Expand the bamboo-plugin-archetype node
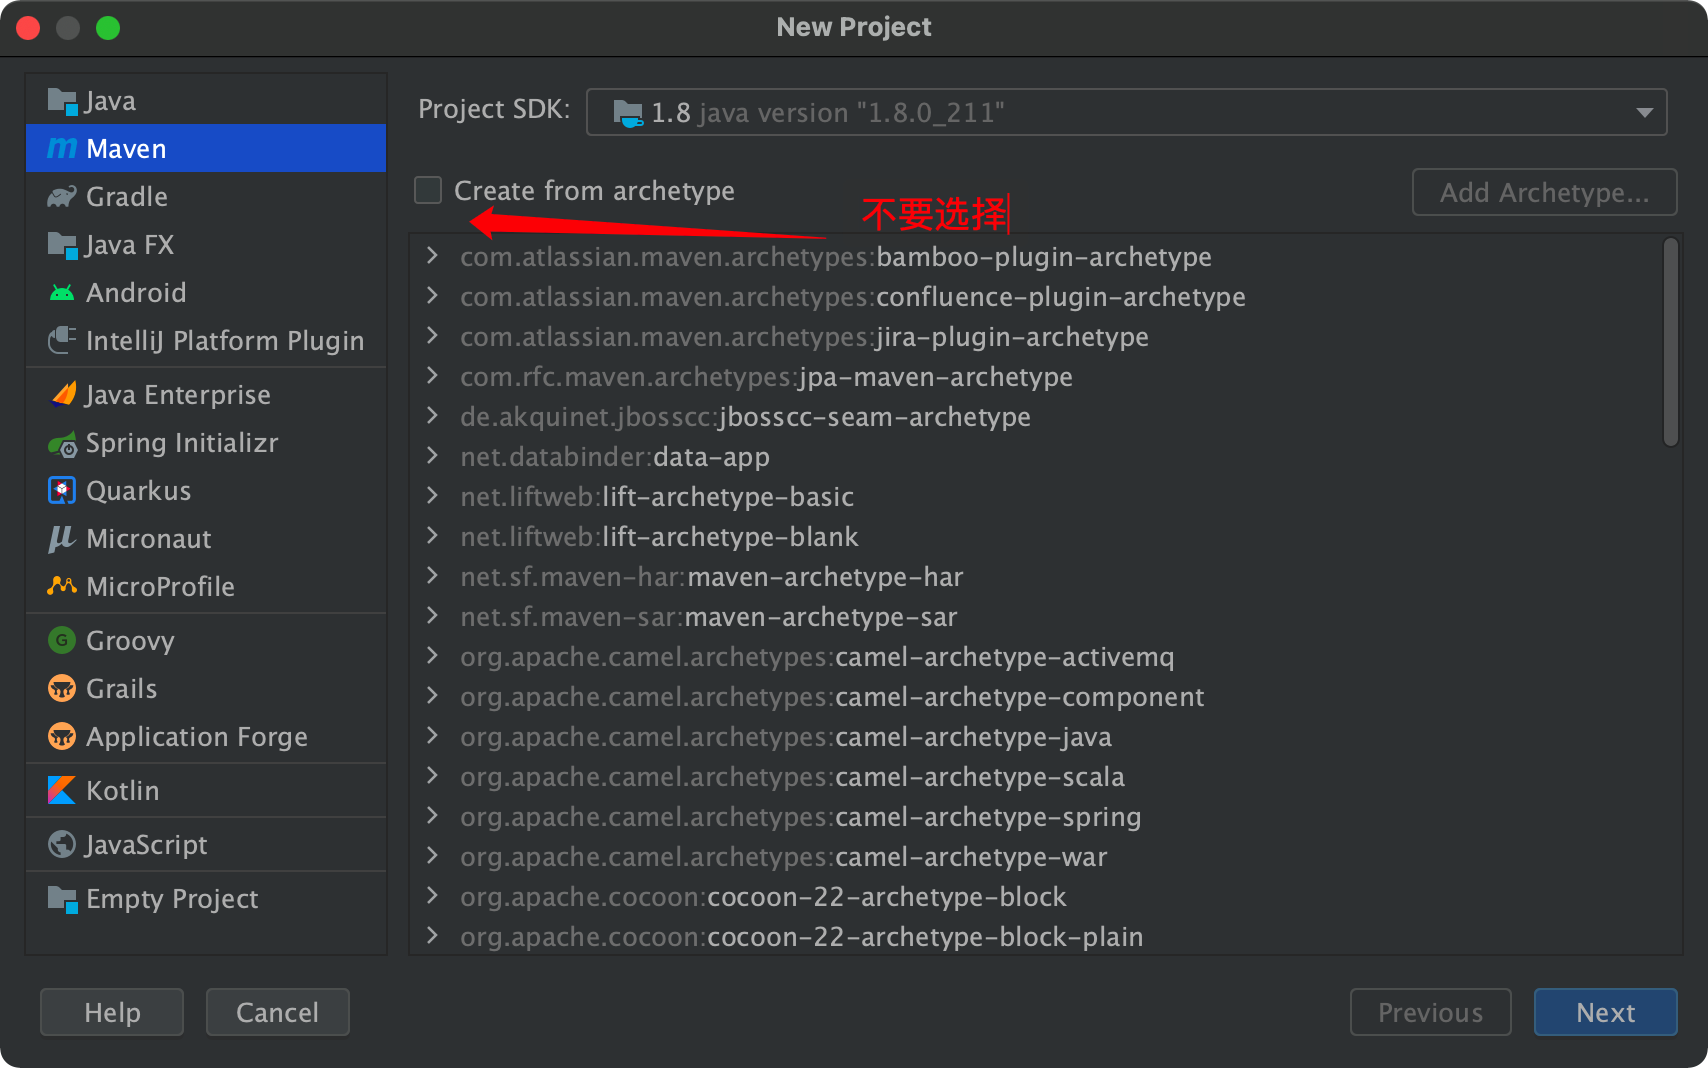The image size is (1708, 1068). click(x=432, y=256)
